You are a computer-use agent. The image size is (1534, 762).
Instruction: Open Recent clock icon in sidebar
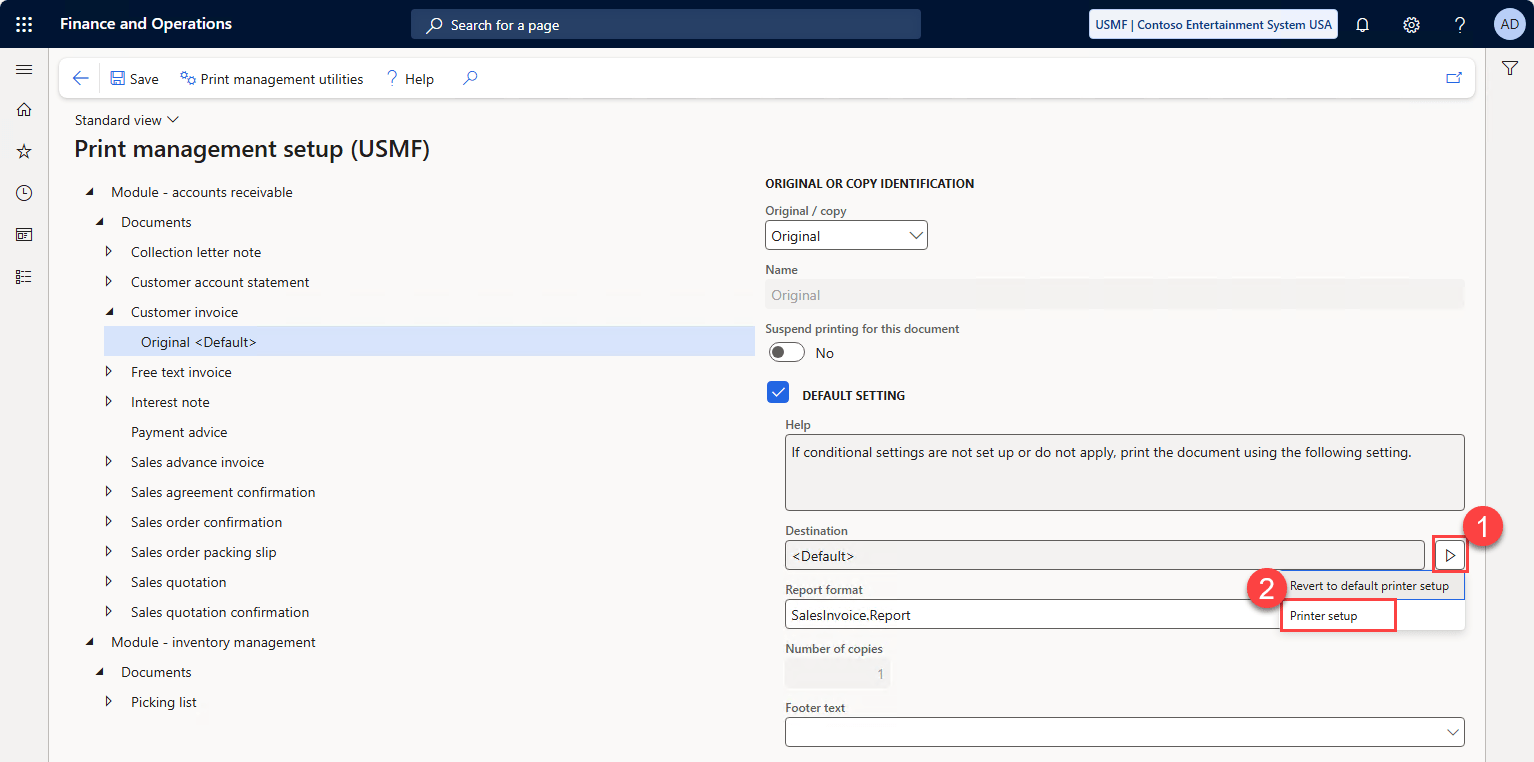(x=24, y=193)
